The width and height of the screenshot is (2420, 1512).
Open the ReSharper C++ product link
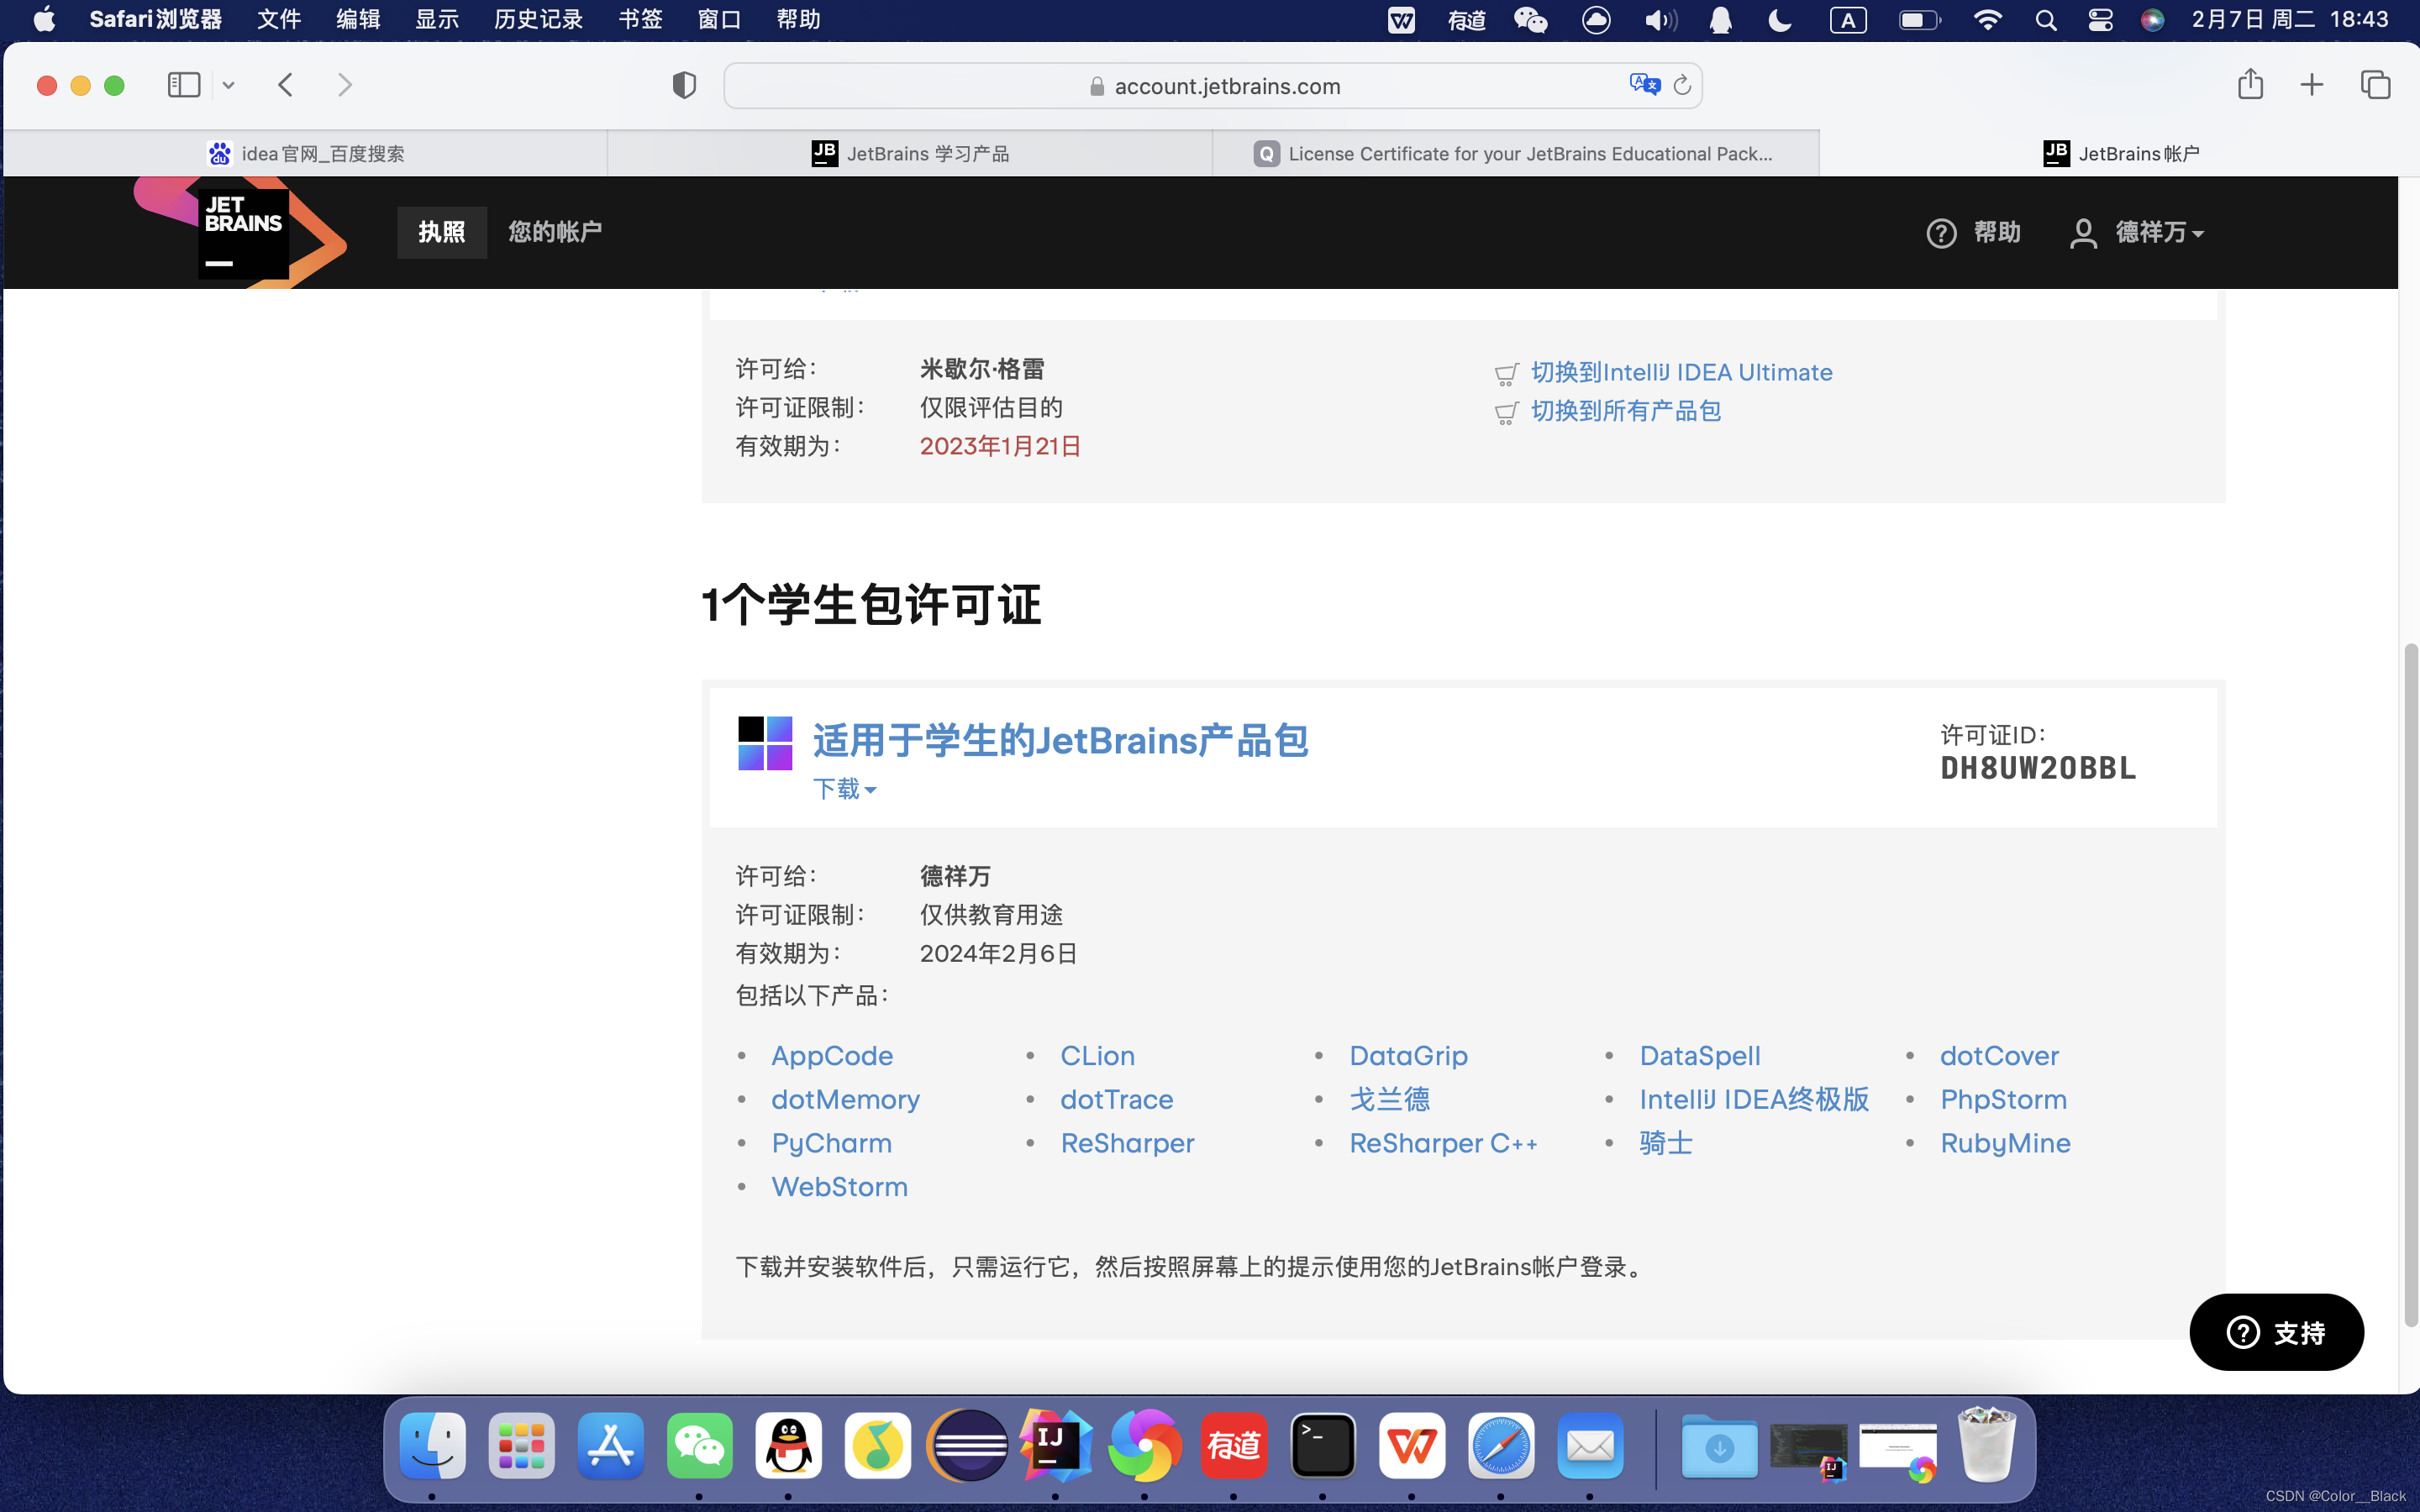[x=1443, y=1143]
